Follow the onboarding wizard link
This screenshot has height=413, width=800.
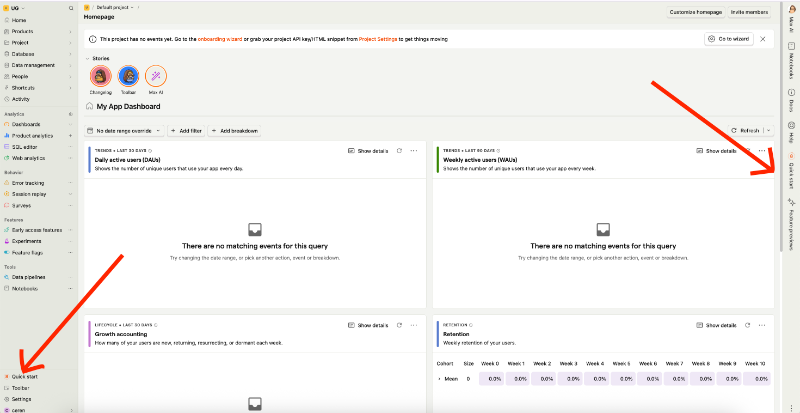(220, 39)
